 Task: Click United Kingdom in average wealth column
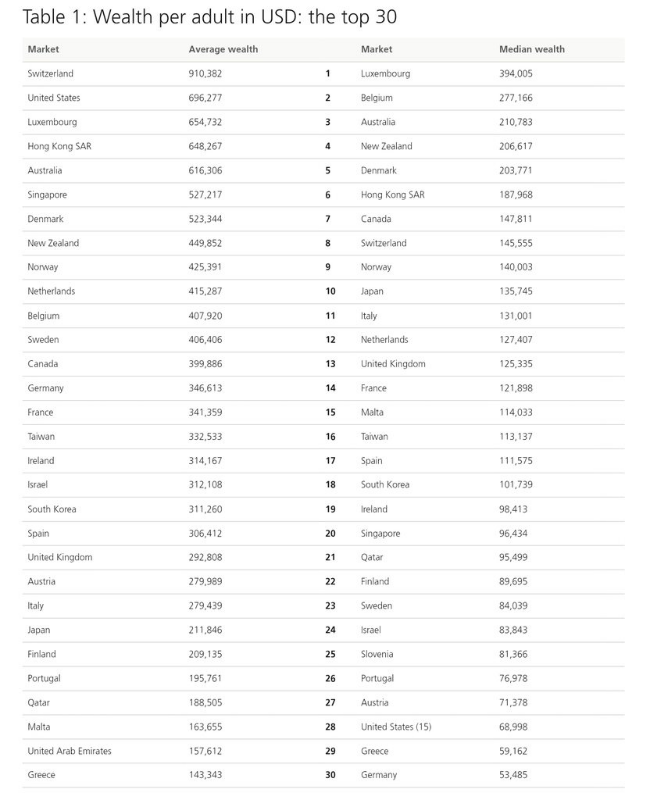[60, 557]
